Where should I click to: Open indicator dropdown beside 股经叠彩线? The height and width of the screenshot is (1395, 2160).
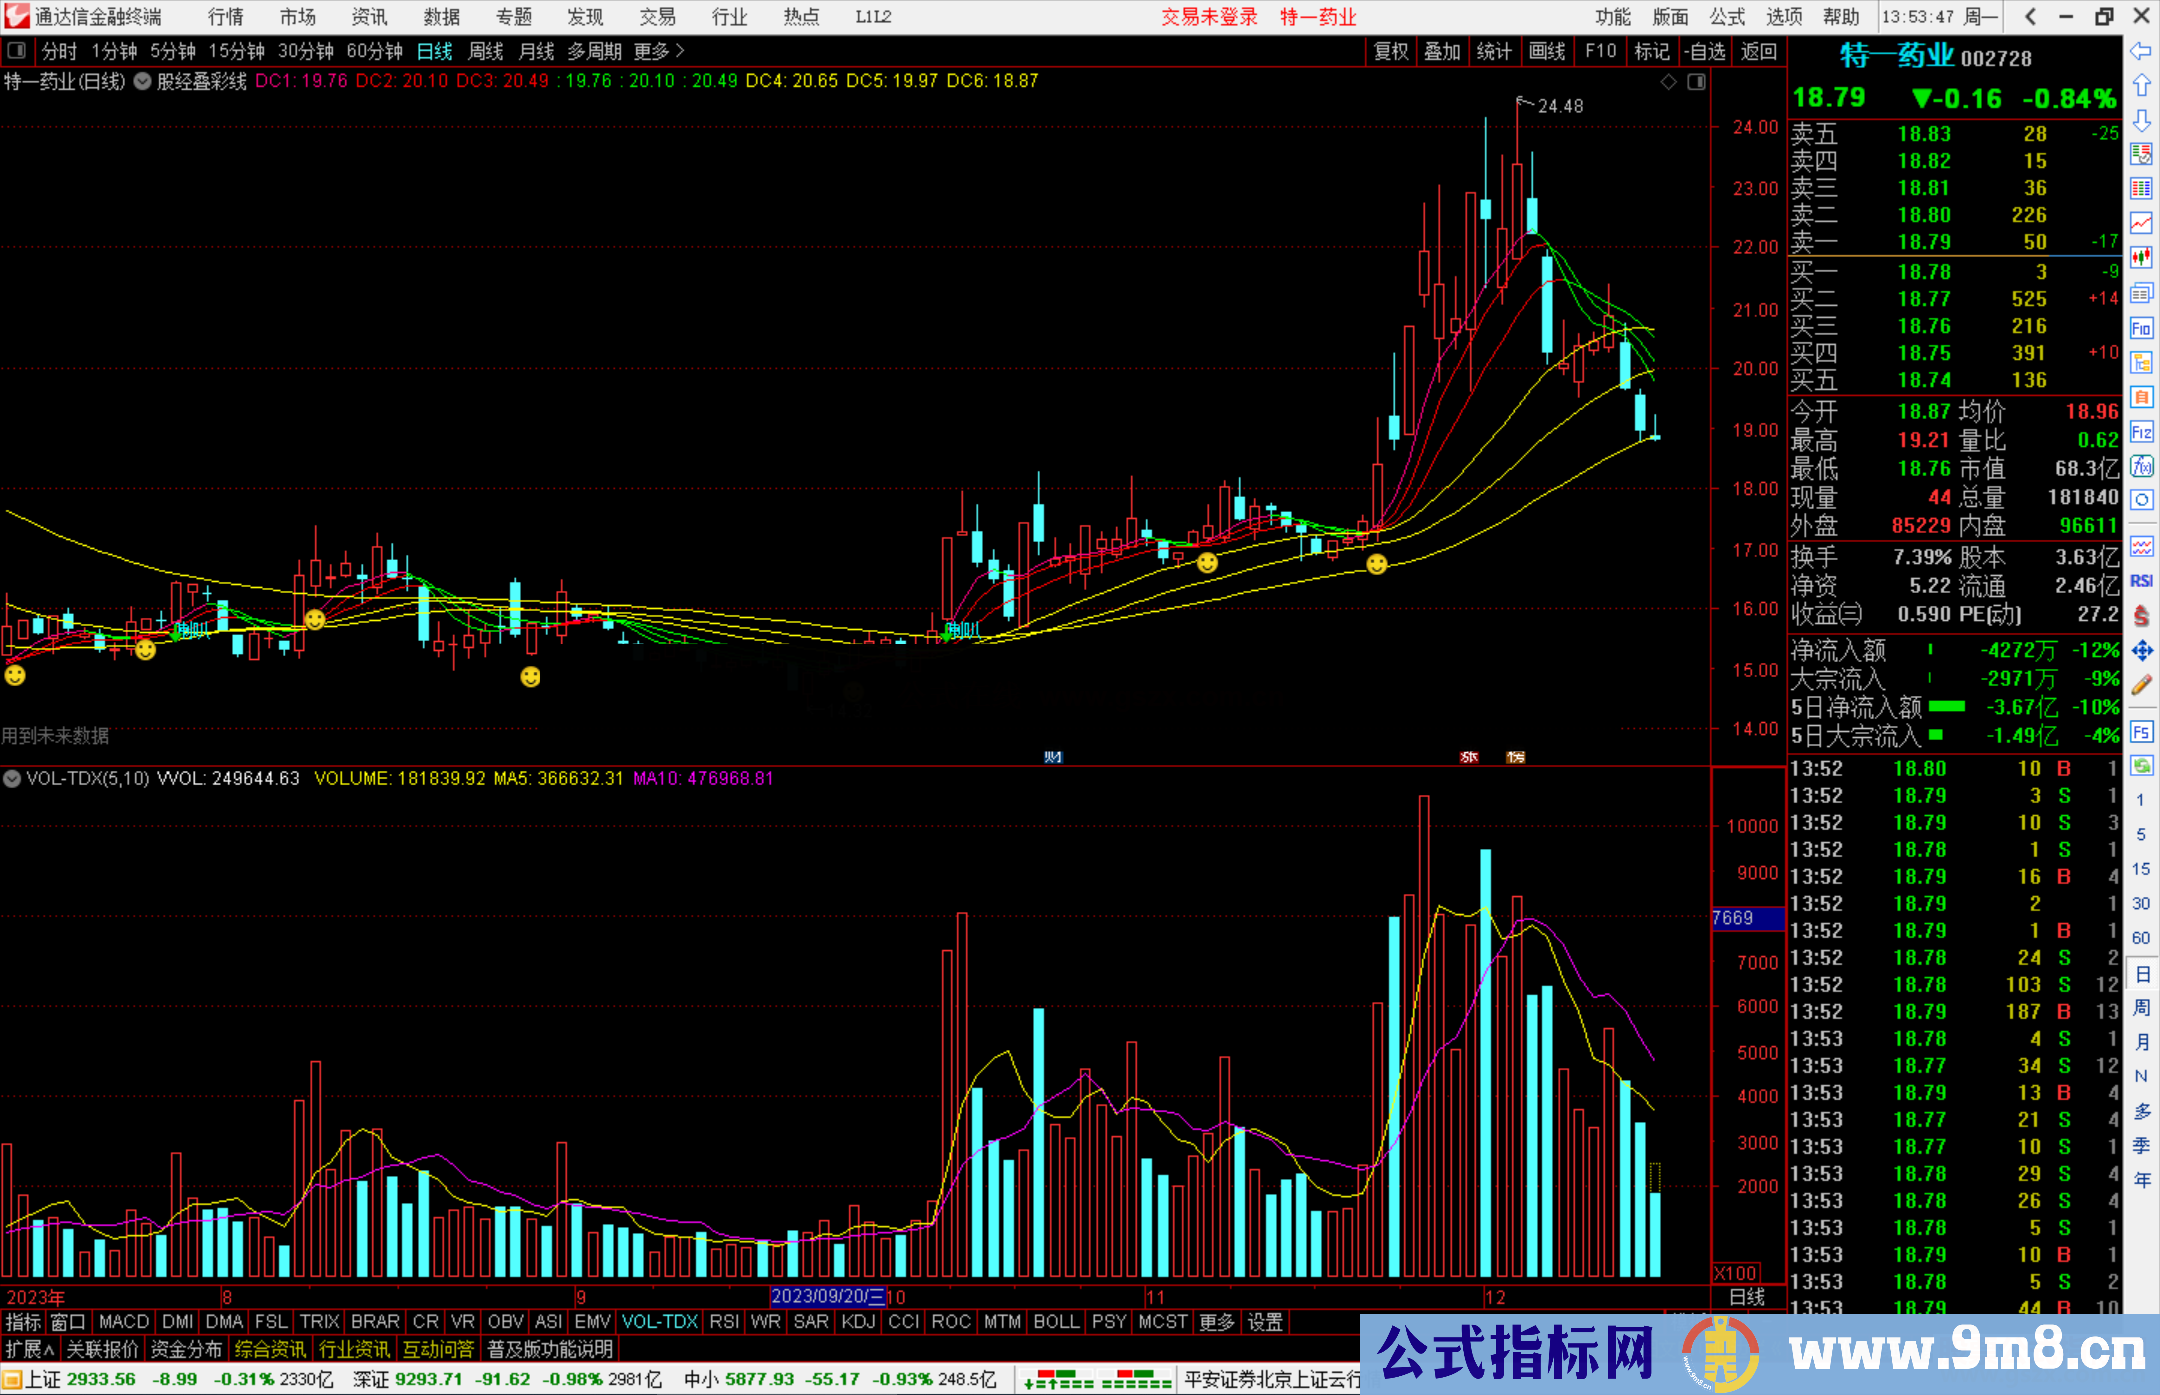point(143,82)
